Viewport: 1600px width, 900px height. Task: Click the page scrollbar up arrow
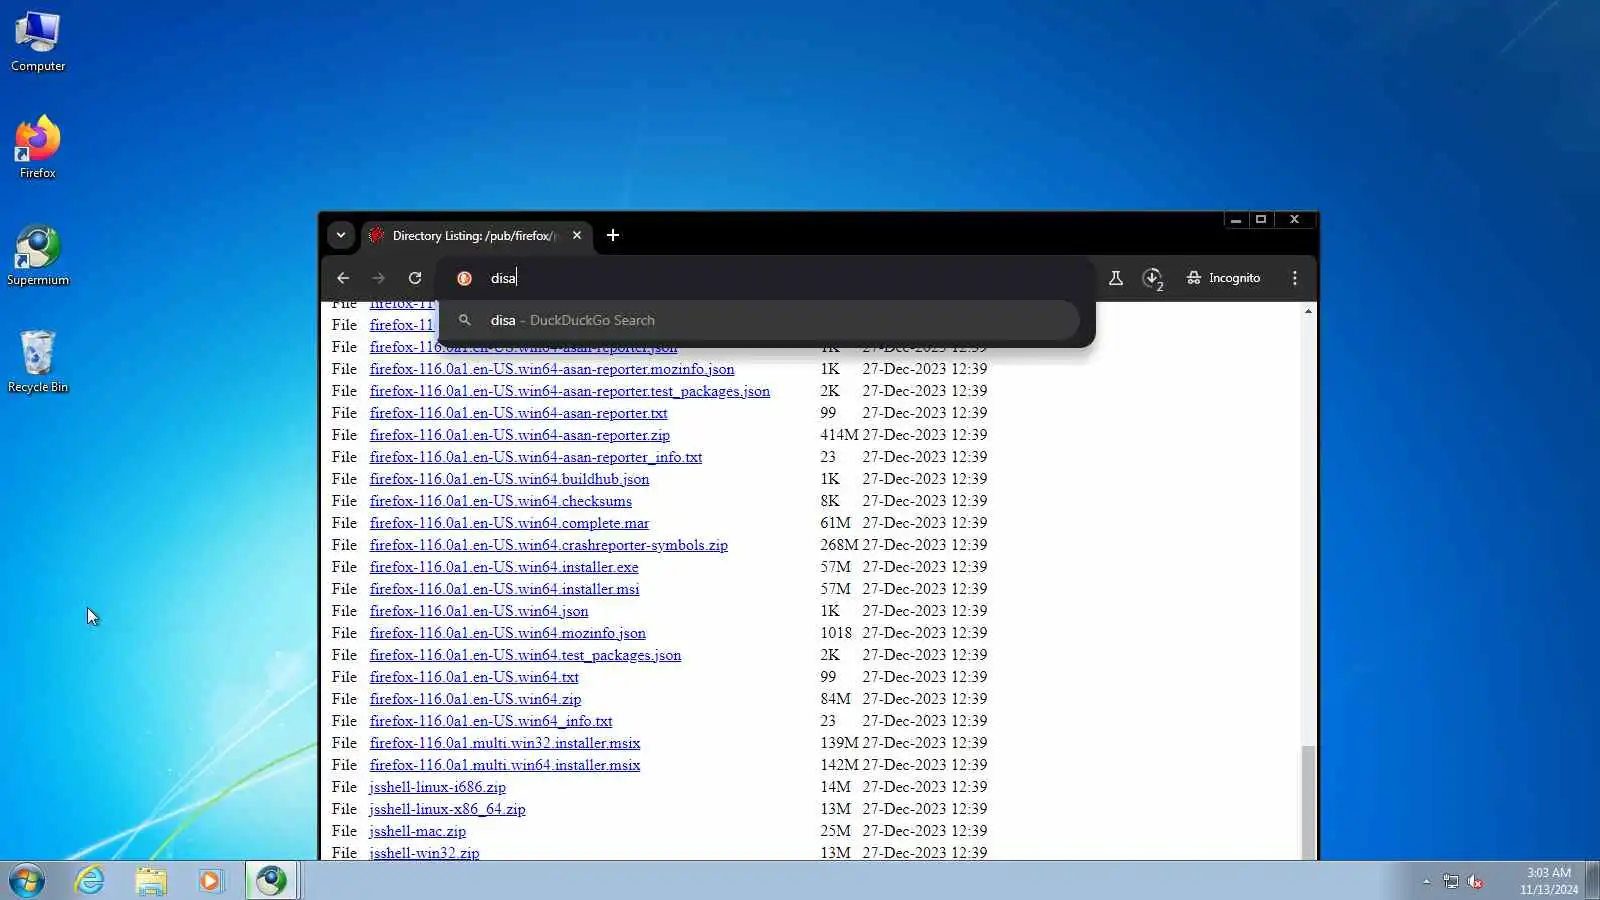click(1308, 311)
